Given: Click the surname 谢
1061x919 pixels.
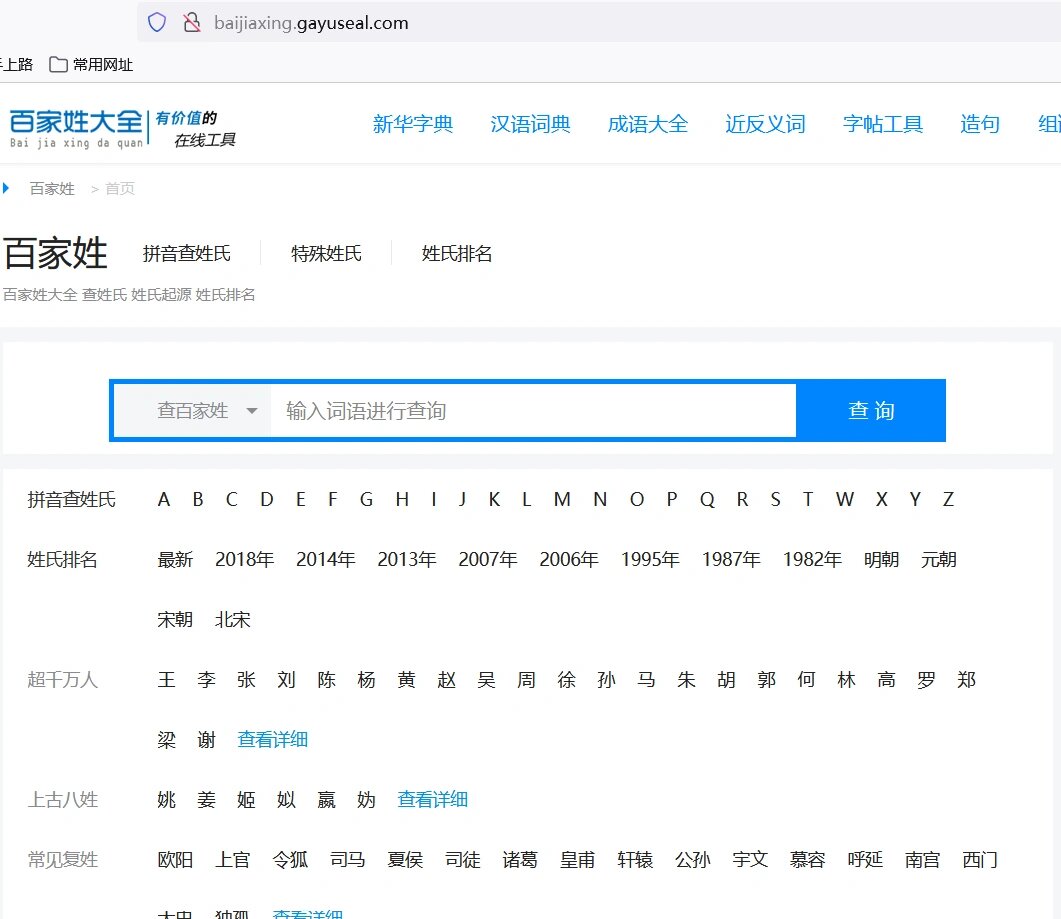Looking at the screenshot, I should (x=206, y=740).
